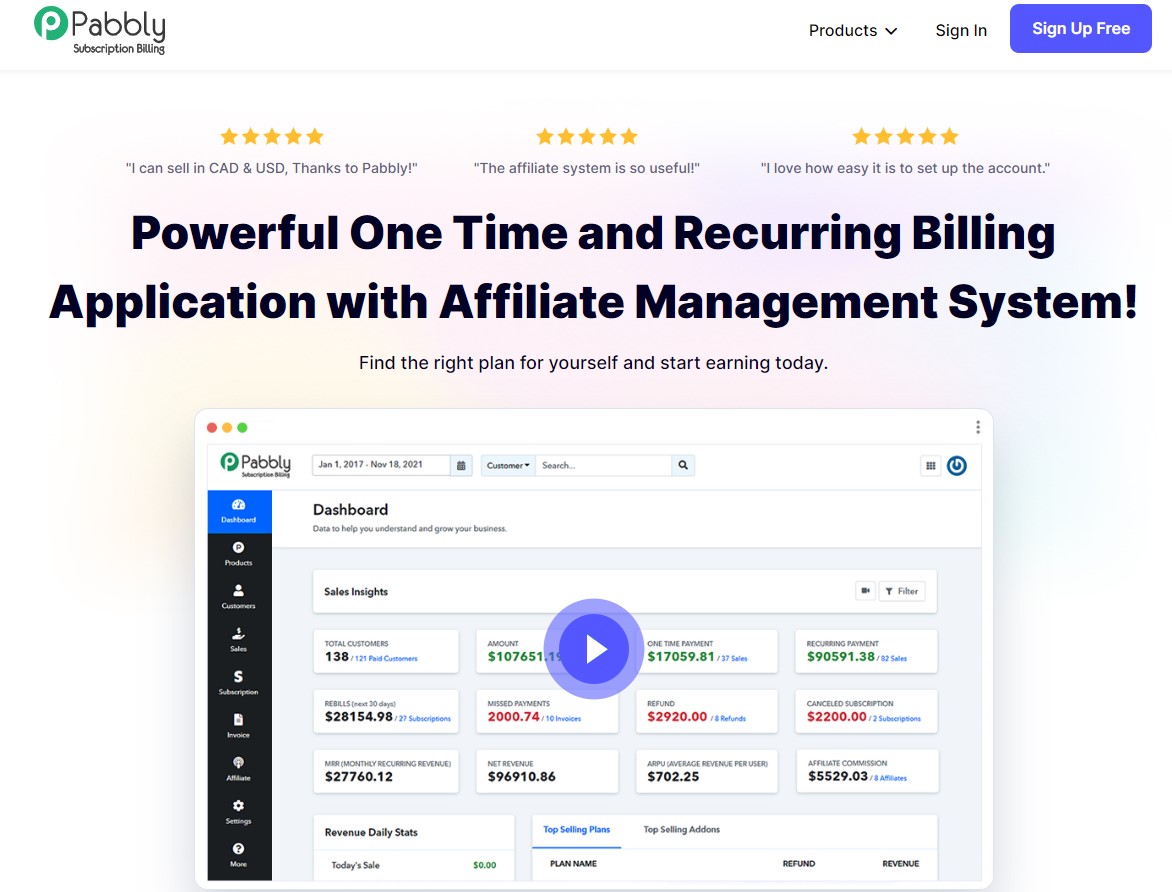
Task: Open the Affiliate sidebar icon
Action: tap(238, 769)
